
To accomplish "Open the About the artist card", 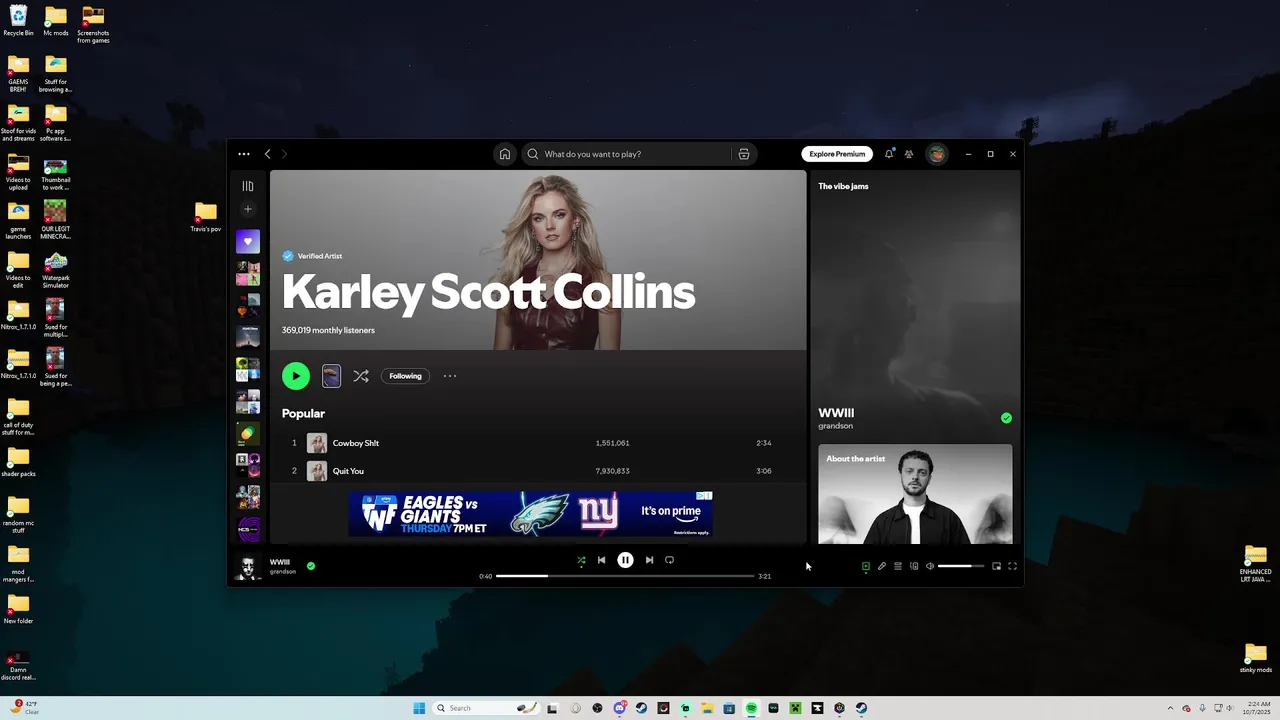I will [915, 494].
